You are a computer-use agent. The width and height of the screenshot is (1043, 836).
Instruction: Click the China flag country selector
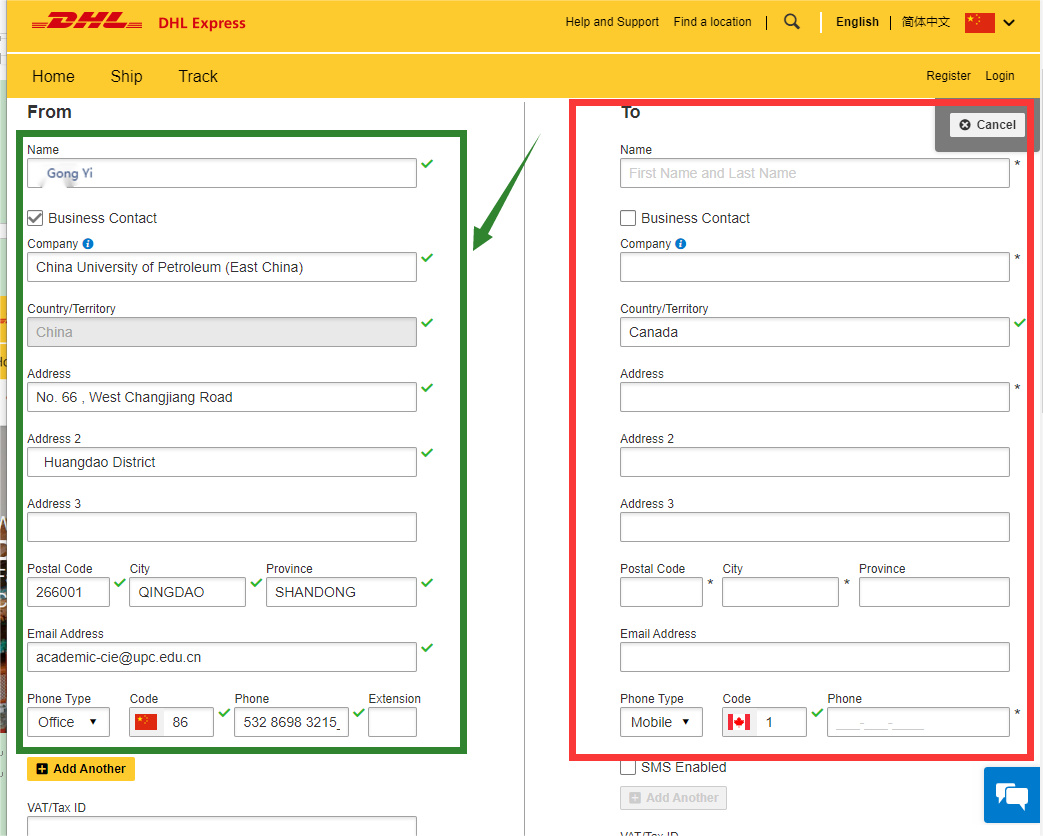tap(979, 22)
